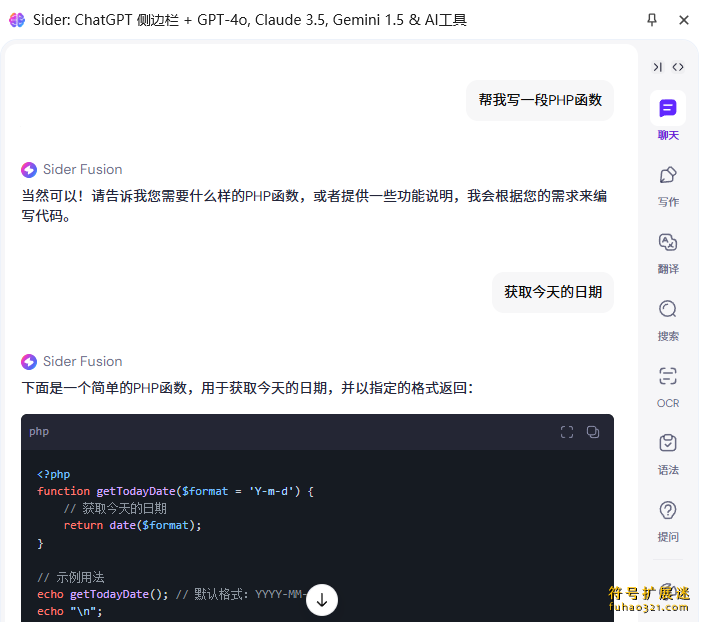Click the second 'Sider Fusion' model name
Image resolution: width=704 pixels, height=622 pixels.
click(x=83, y=362)
